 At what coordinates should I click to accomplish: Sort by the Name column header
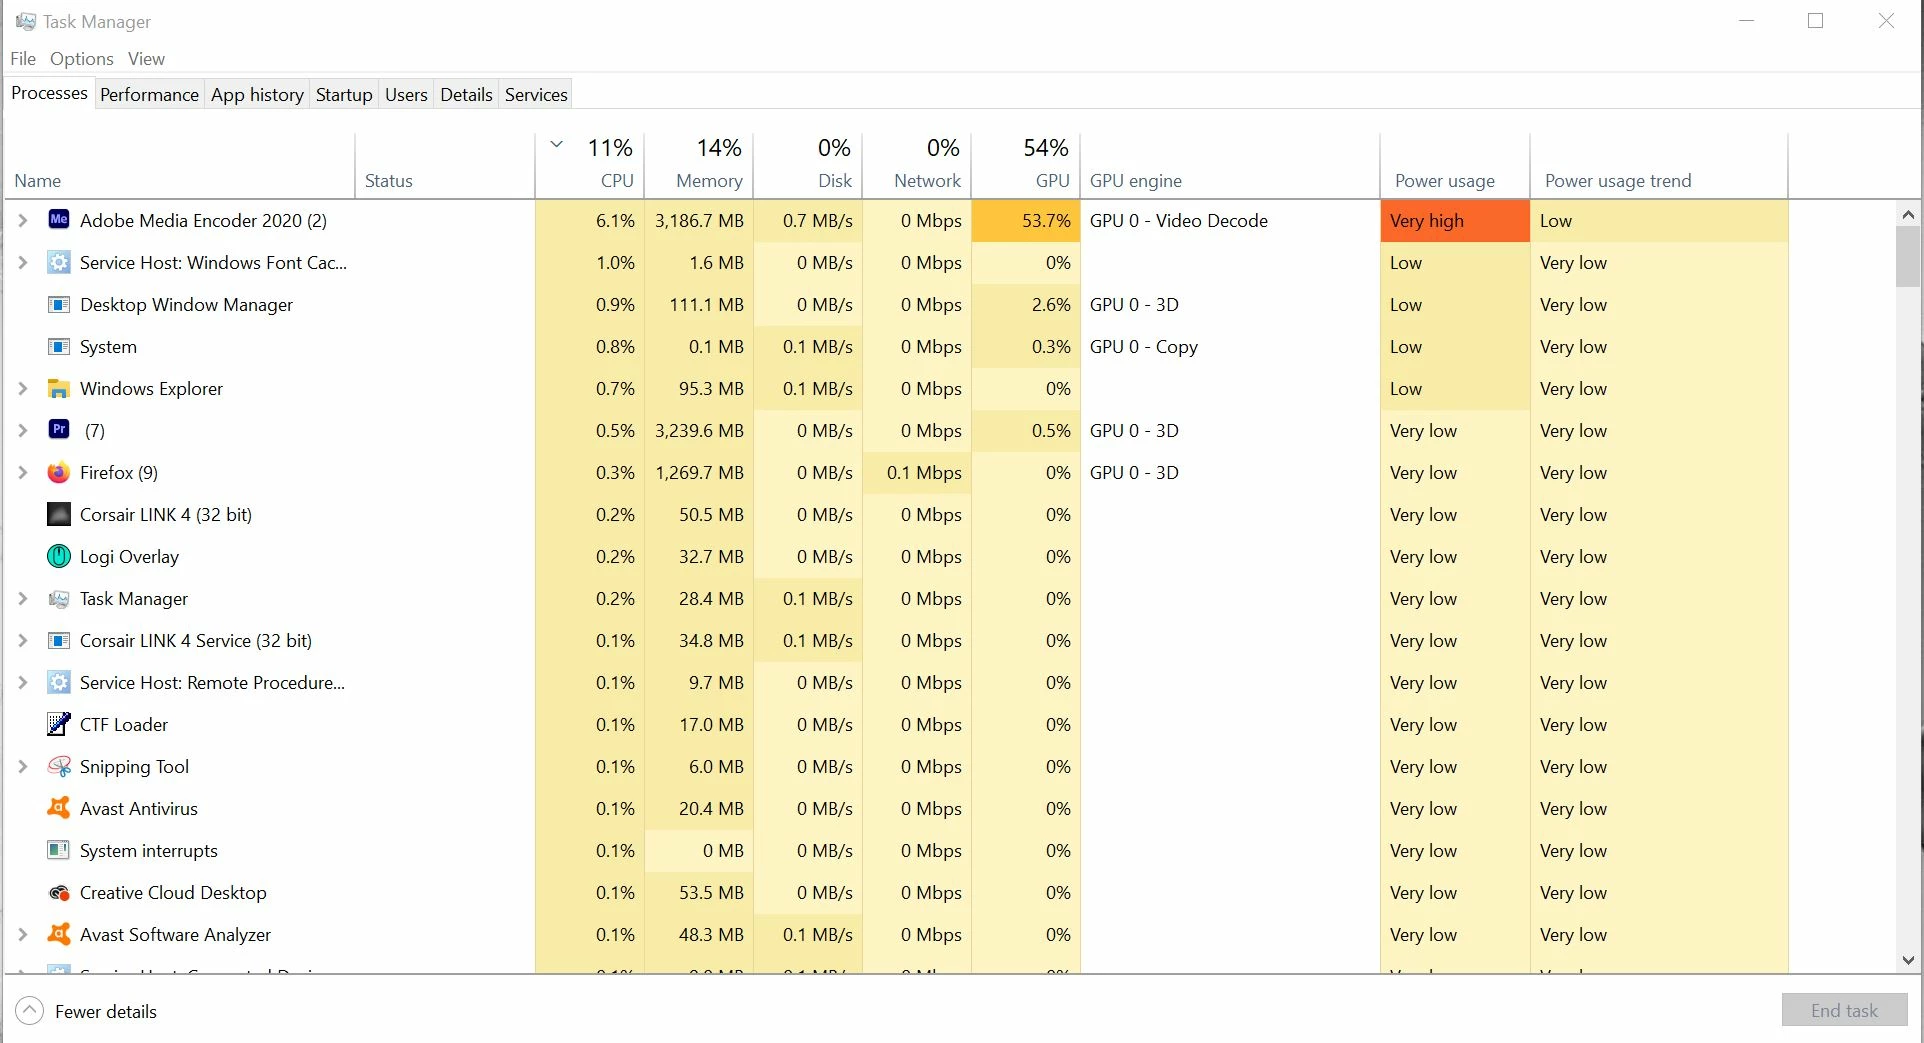(180, 165)
